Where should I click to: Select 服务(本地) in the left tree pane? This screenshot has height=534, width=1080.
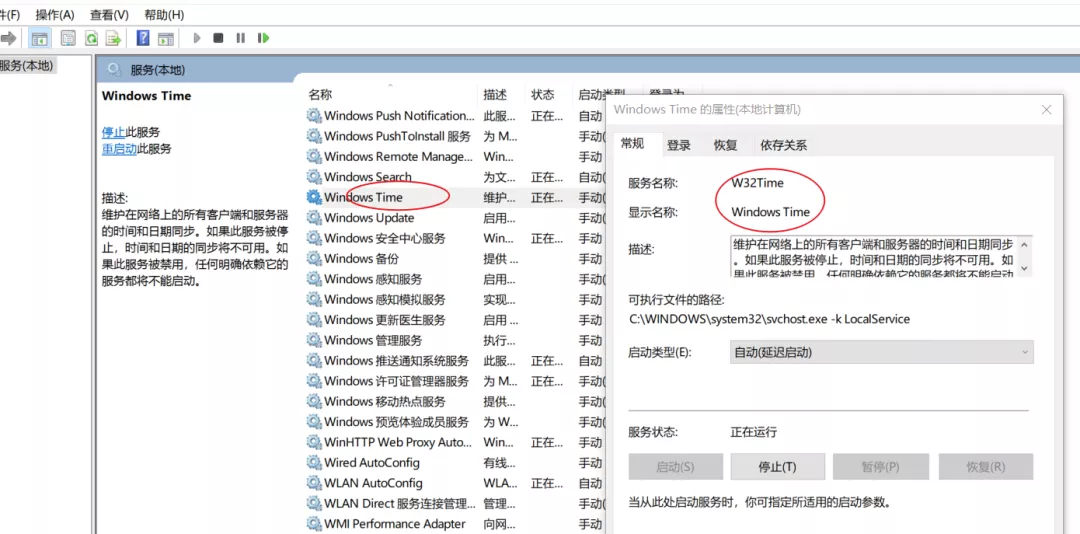(27, 65)
